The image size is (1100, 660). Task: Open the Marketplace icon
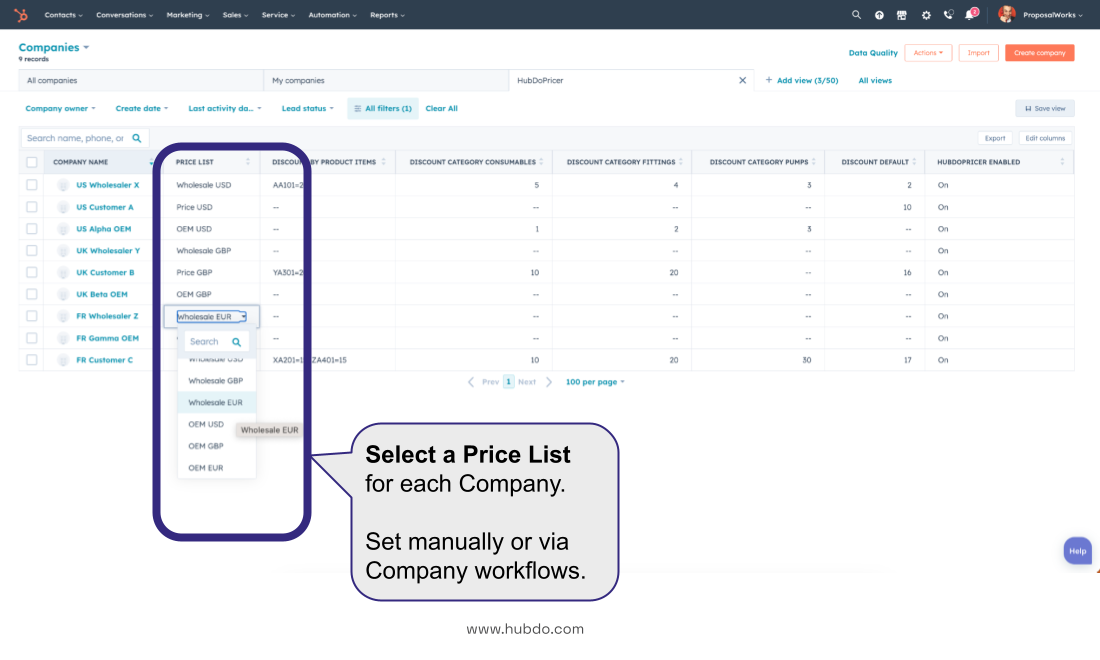coord(901,15)
